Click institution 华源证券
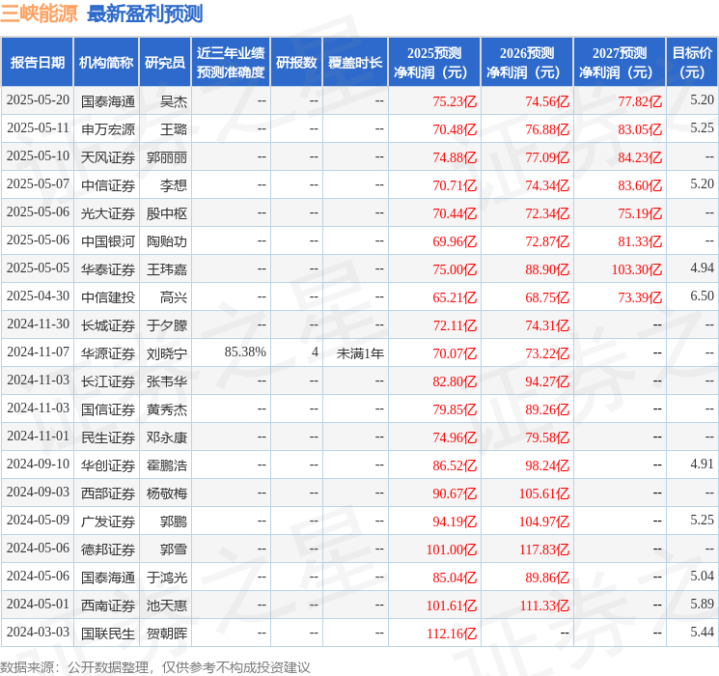 pos(108,353)
